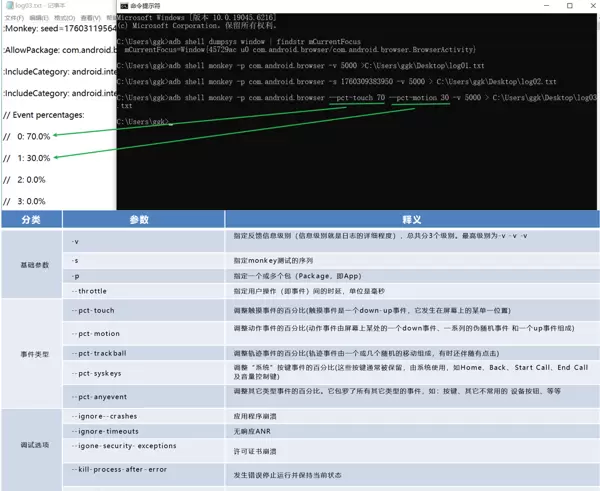Click the ':AllowPackage' line in Notepad
The height and width of the screenshot is (491, 600).
[60, 49]
